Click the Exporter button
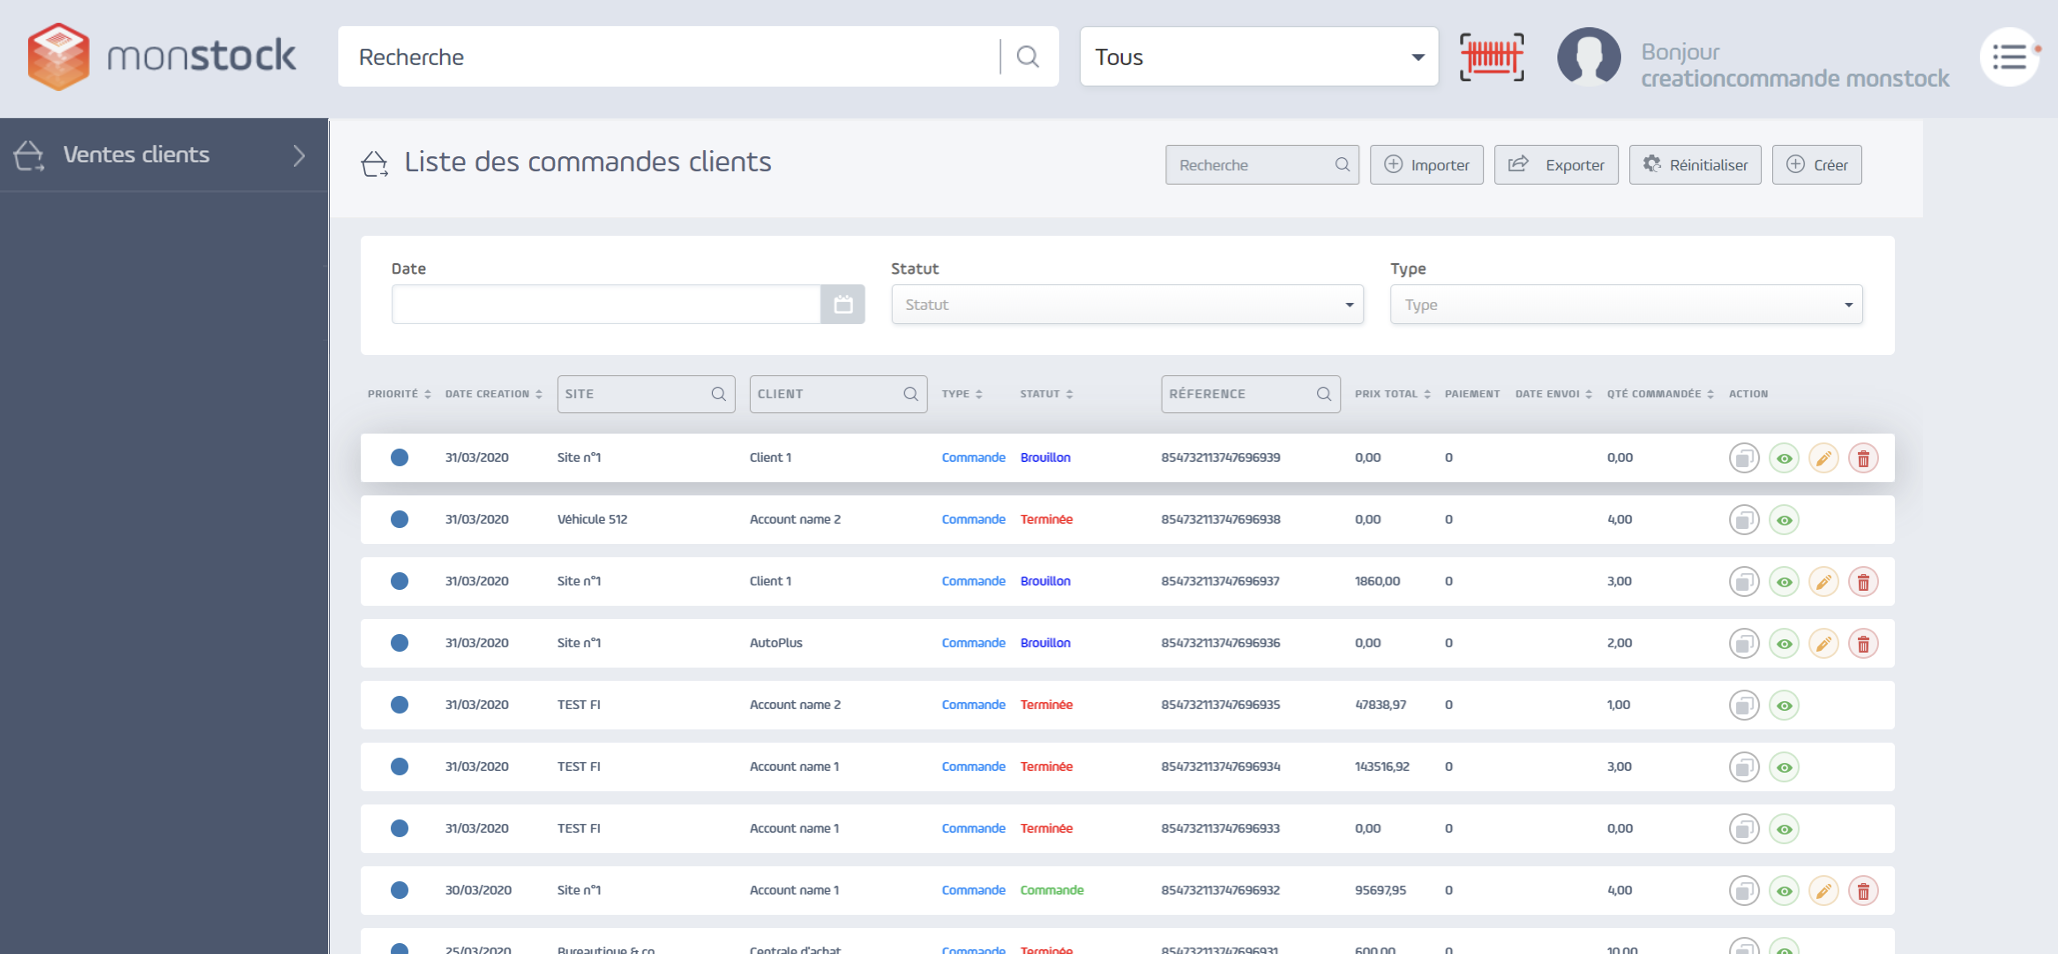Screen dimensions: 2058x954 [1556, 165]
